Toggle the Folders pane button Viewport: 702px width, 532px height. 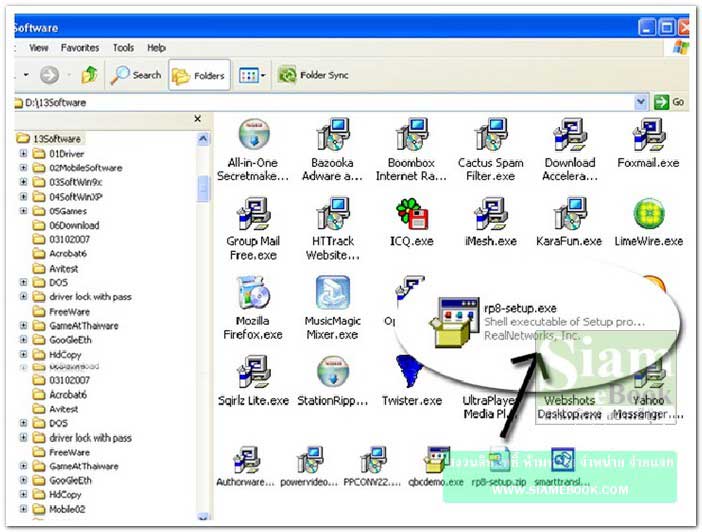200,75
